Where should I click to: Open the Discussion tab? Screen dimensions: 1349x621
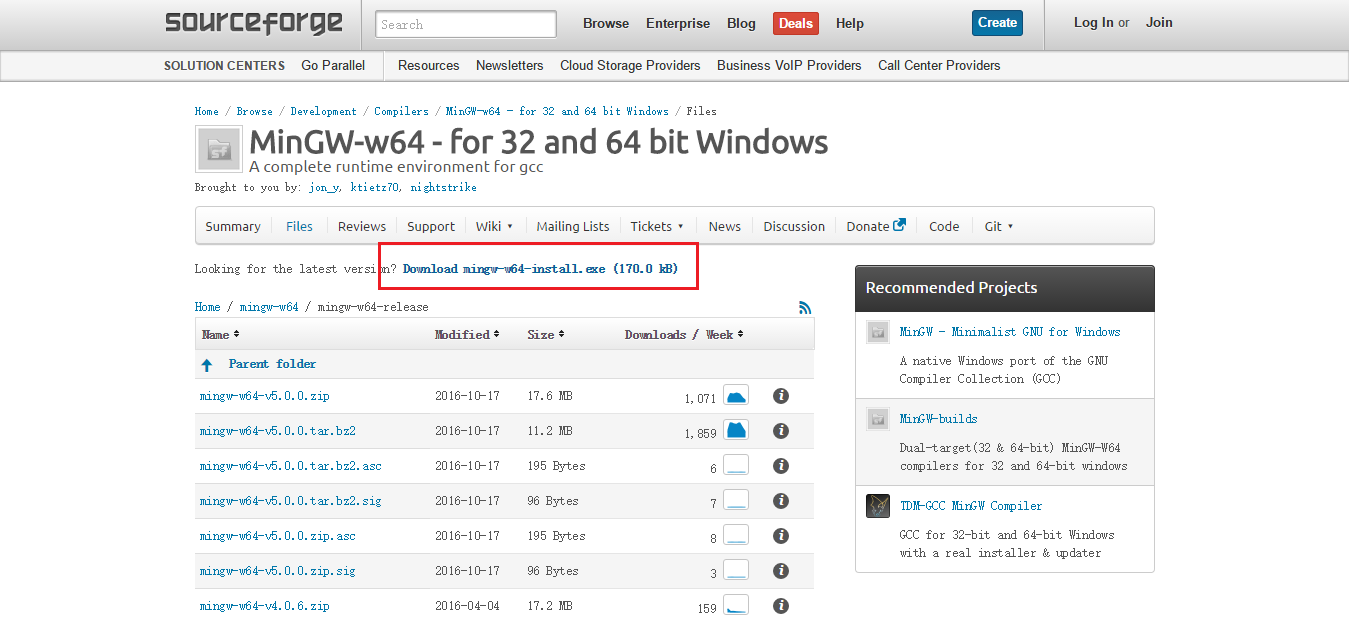[x=794, y=226]
